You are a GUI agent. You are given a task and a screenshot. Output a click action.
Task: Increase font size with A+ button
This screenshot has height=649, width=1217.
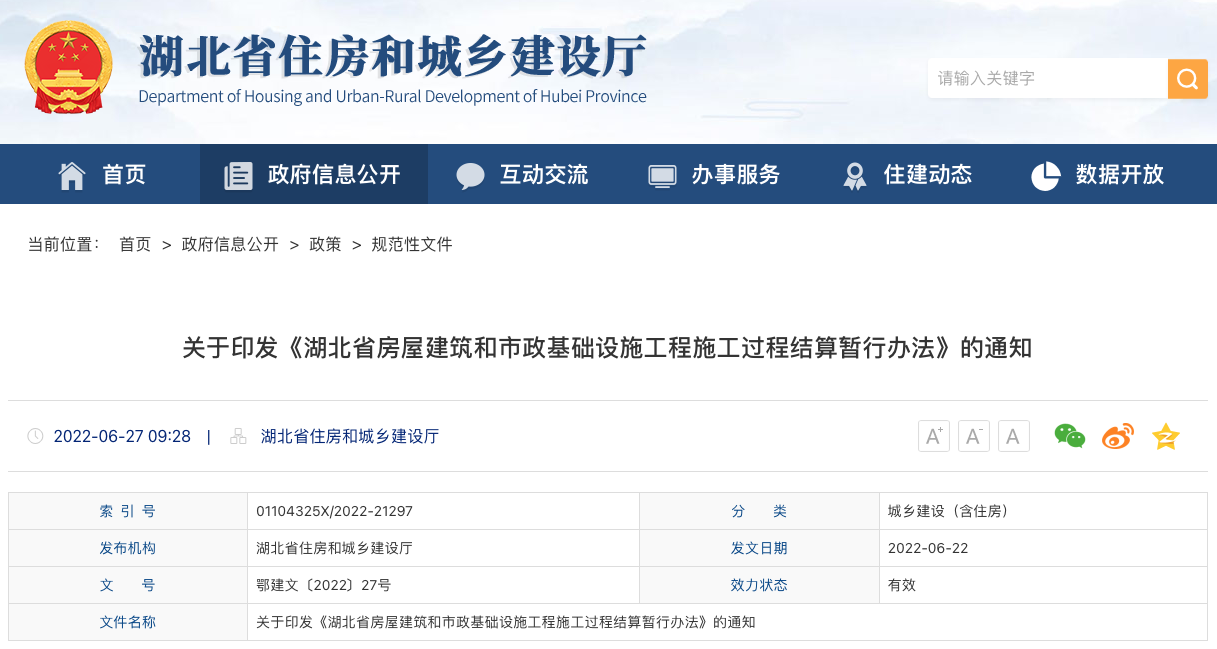coord(933,436)
